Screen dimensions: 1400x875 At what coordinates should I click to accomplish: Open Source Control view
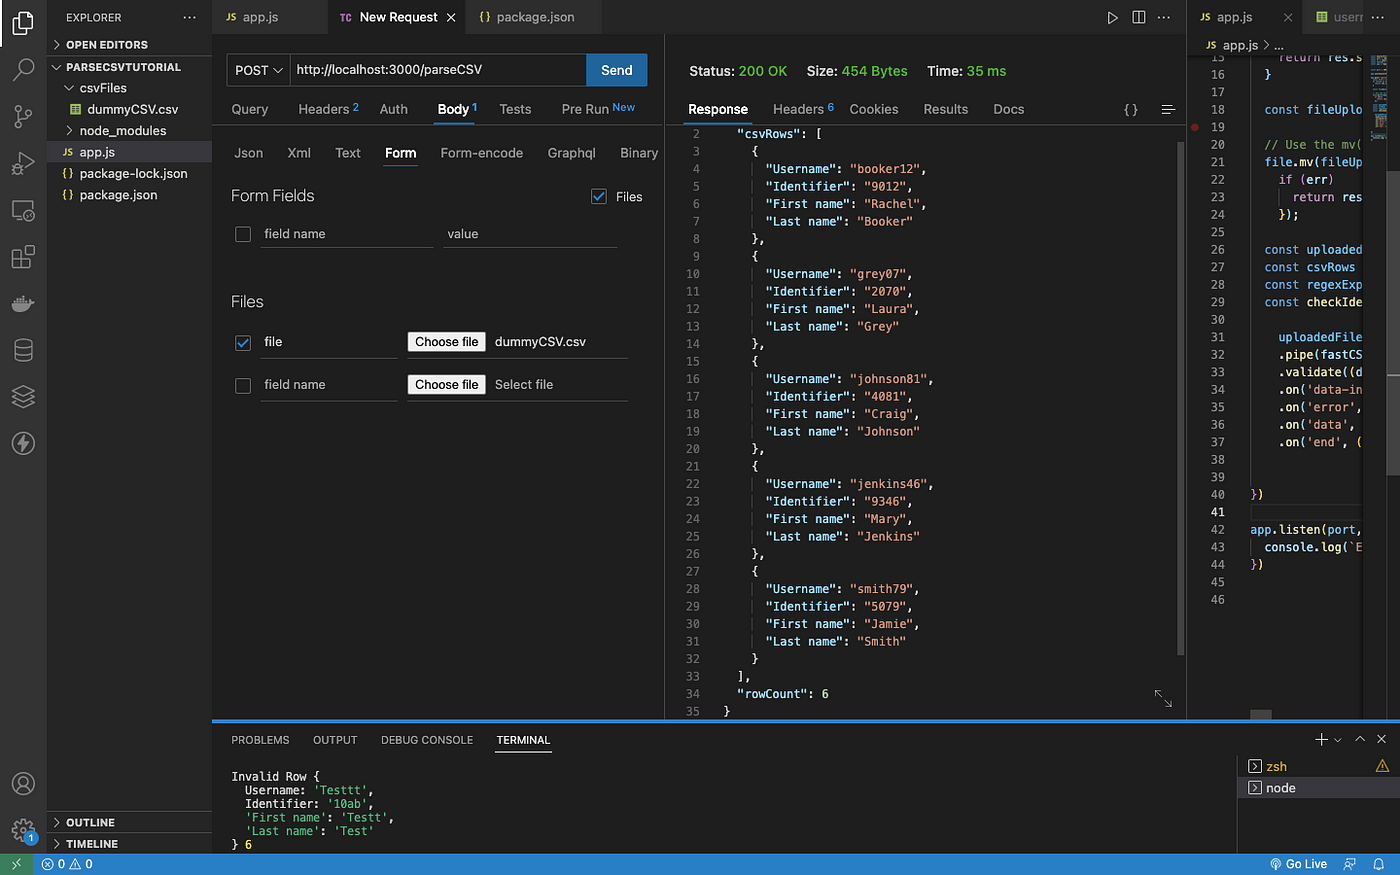point(23,116)
